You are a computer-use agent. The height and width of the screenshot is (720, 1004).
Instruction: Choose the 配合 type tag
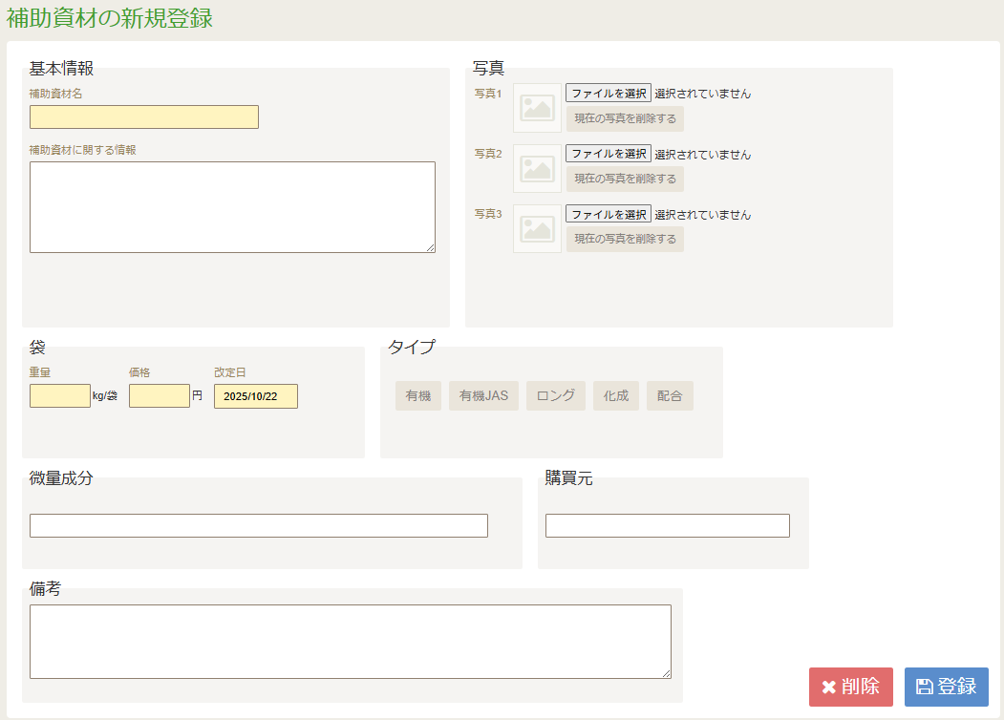[x=669, y=396]
